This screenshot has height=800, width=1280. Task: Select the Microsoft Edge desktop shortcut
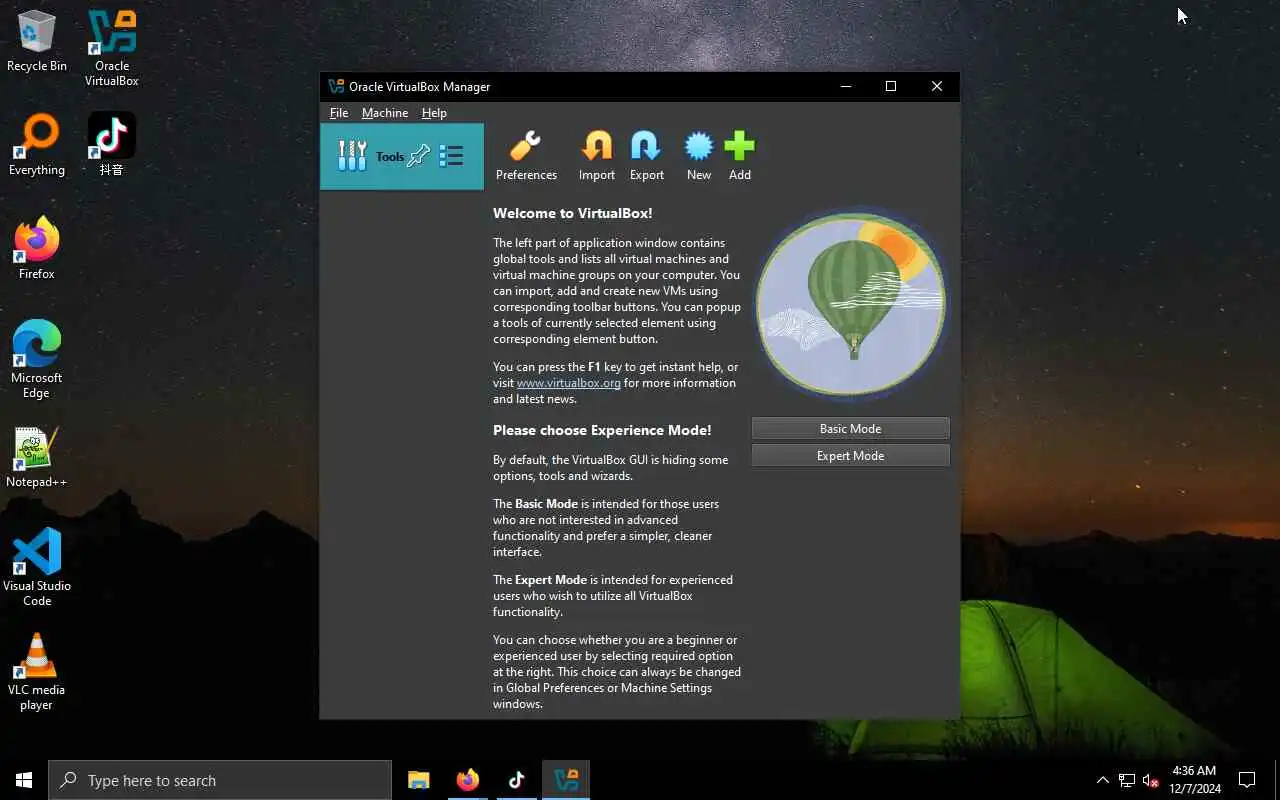[37, 360]
